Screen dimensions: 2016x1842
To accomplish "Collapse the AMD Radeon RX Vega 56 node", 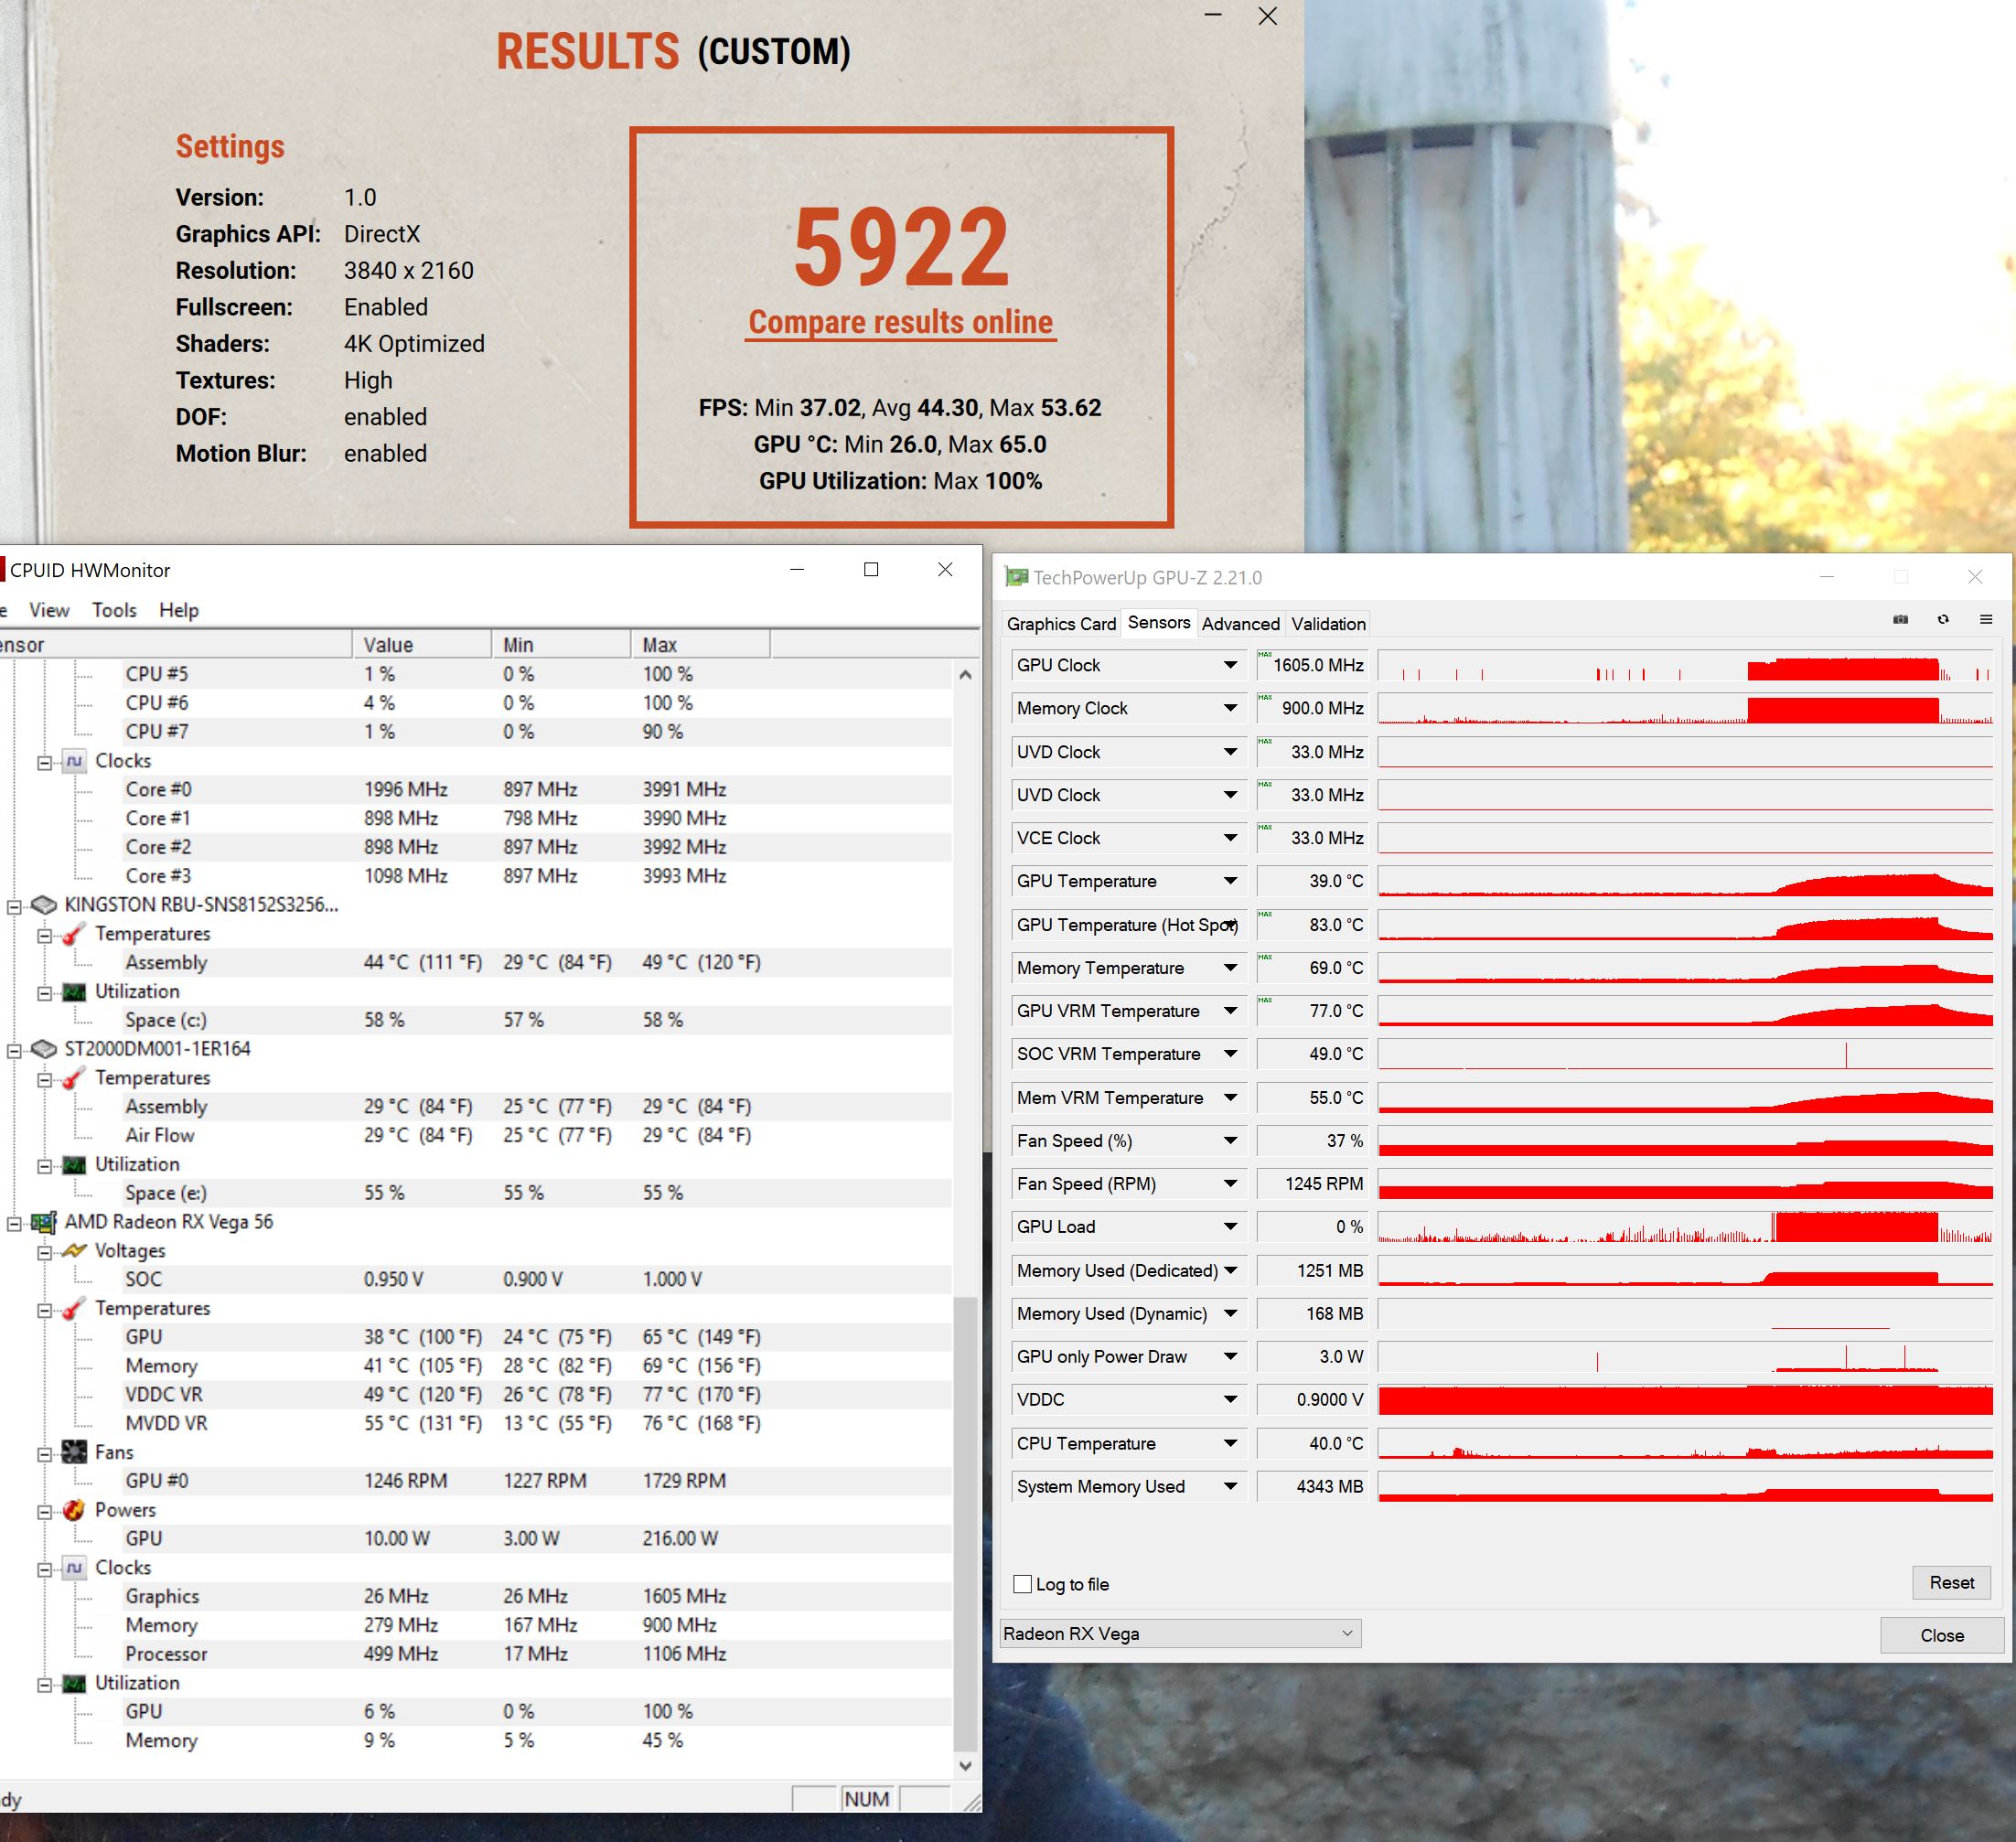I will coord(14,1223).
